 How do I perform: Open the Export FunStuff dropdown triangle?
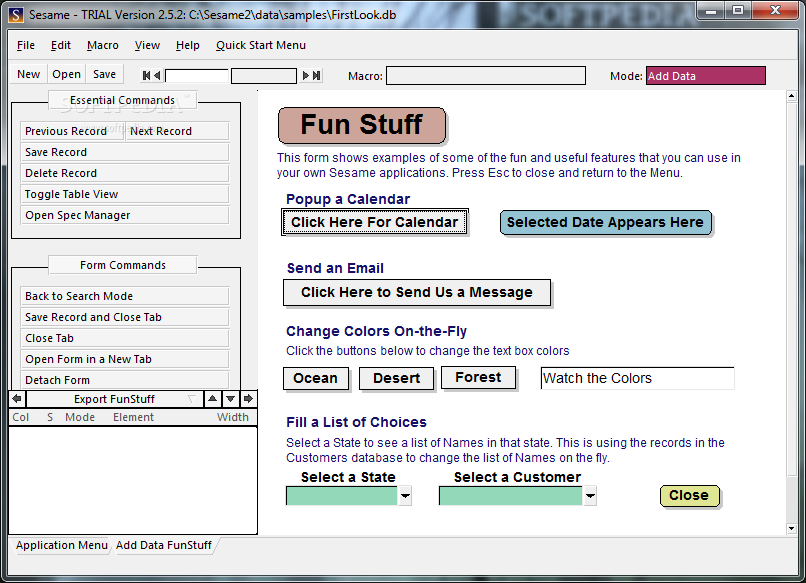(x=192, y=399)
